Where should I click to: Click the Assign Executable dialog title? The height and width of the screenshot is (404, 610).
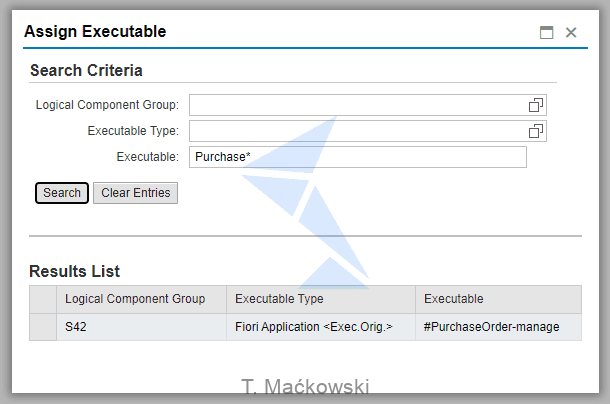(x=95, y=32)
